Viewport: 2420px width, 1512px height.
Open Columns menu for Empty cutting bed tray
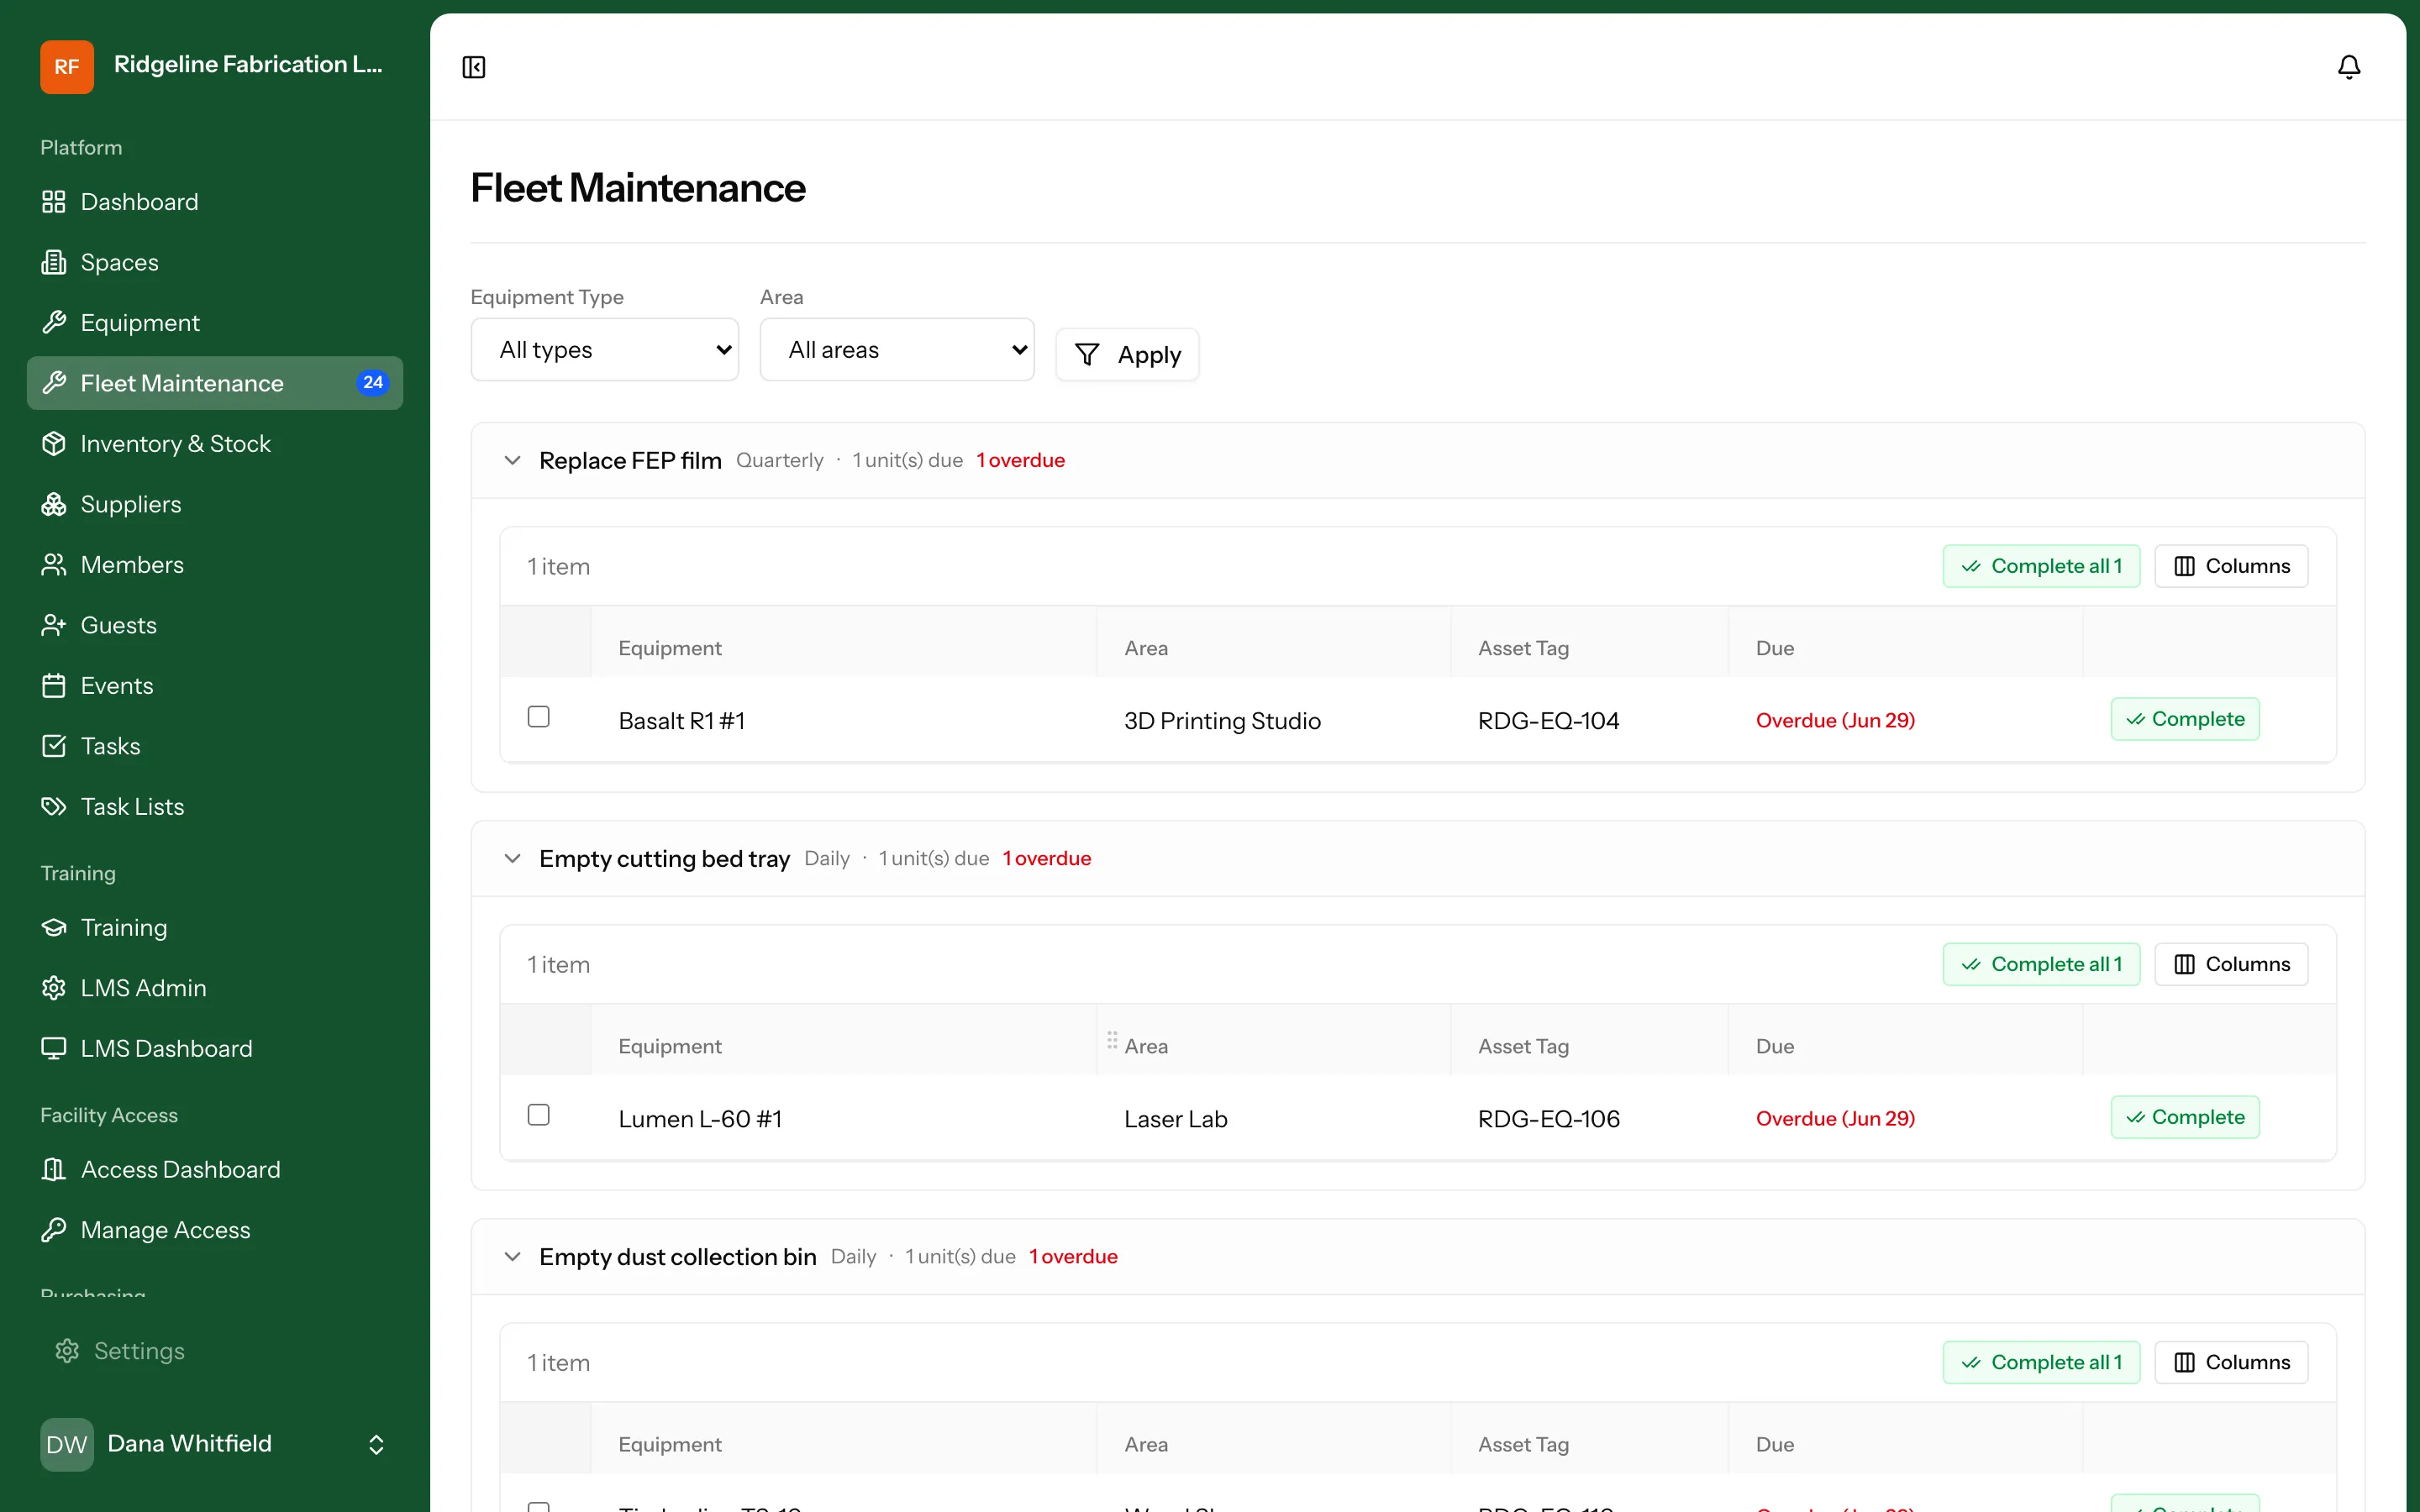[2231, 964]
